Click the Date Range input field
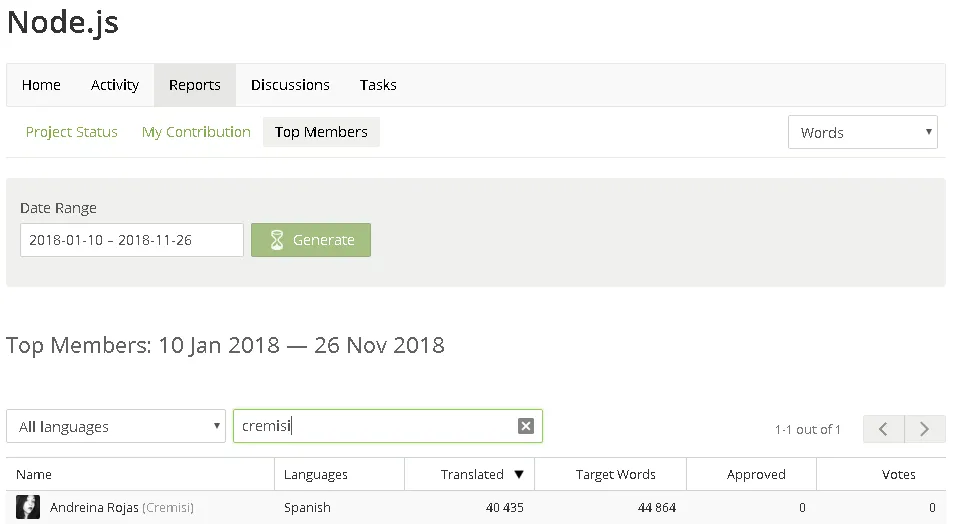Screen dimensions: 953x524 pos(132,240)
